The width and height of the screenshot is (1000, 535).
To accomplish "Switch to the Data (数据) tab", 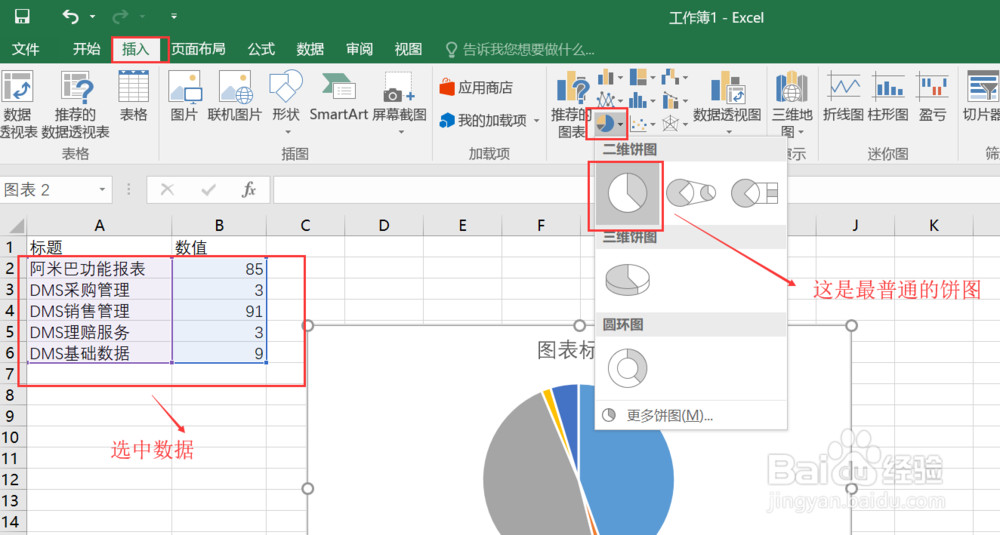I will [x=310, y=49].
